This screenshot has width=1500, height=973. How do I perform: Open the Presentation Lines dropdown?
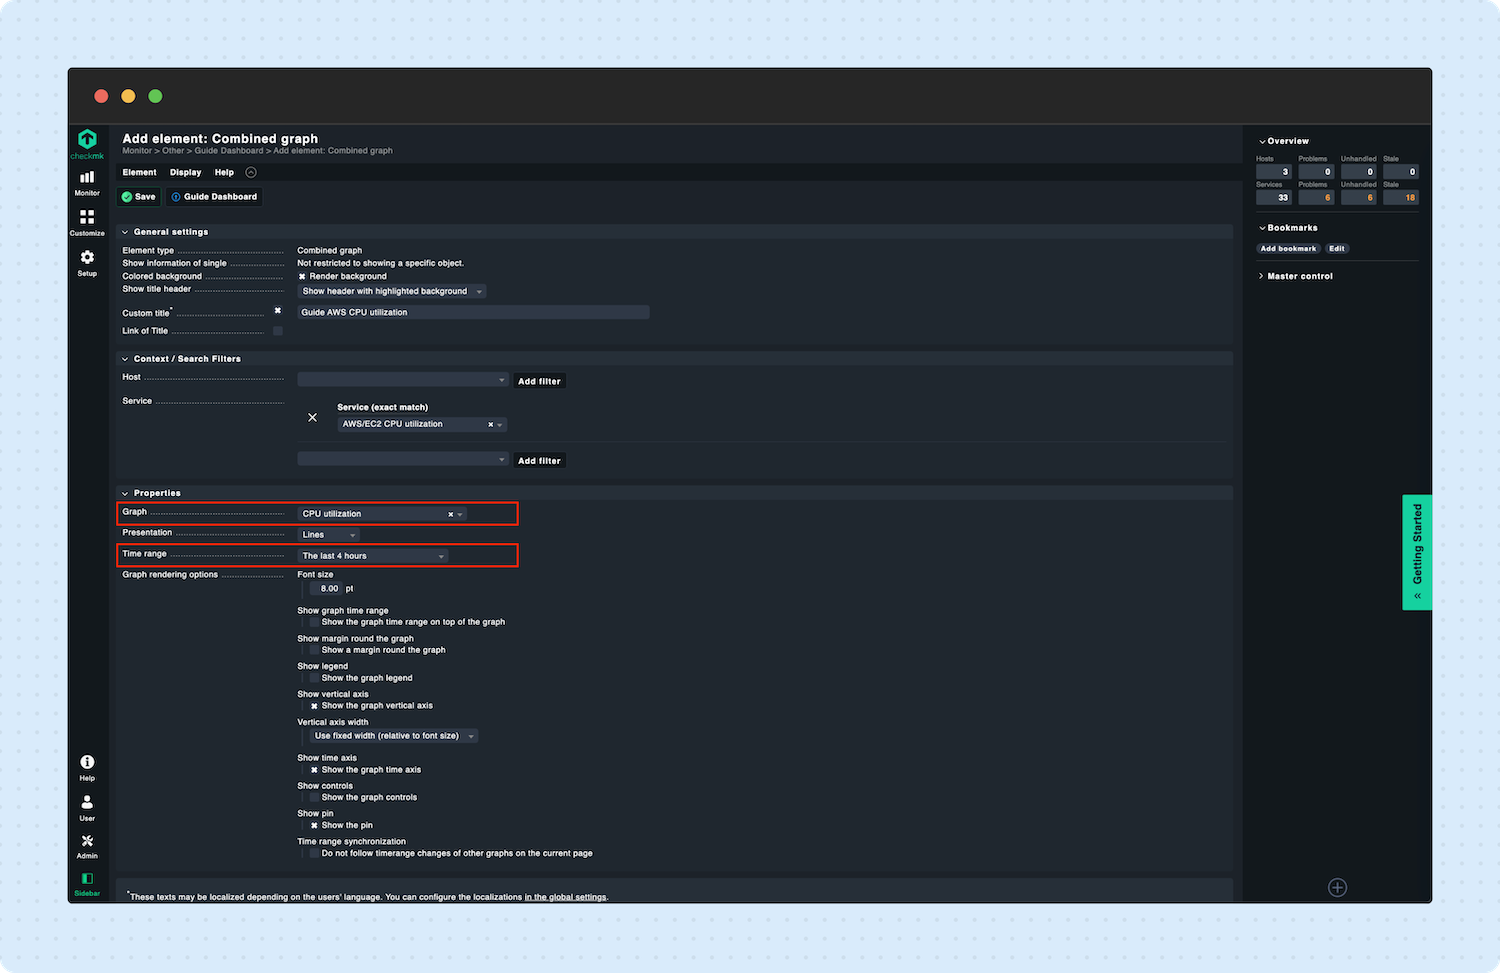328,535
